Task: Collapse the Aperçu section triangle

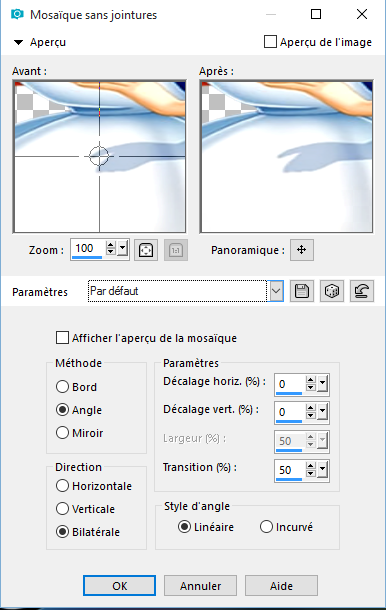Action: coord(18,42)
